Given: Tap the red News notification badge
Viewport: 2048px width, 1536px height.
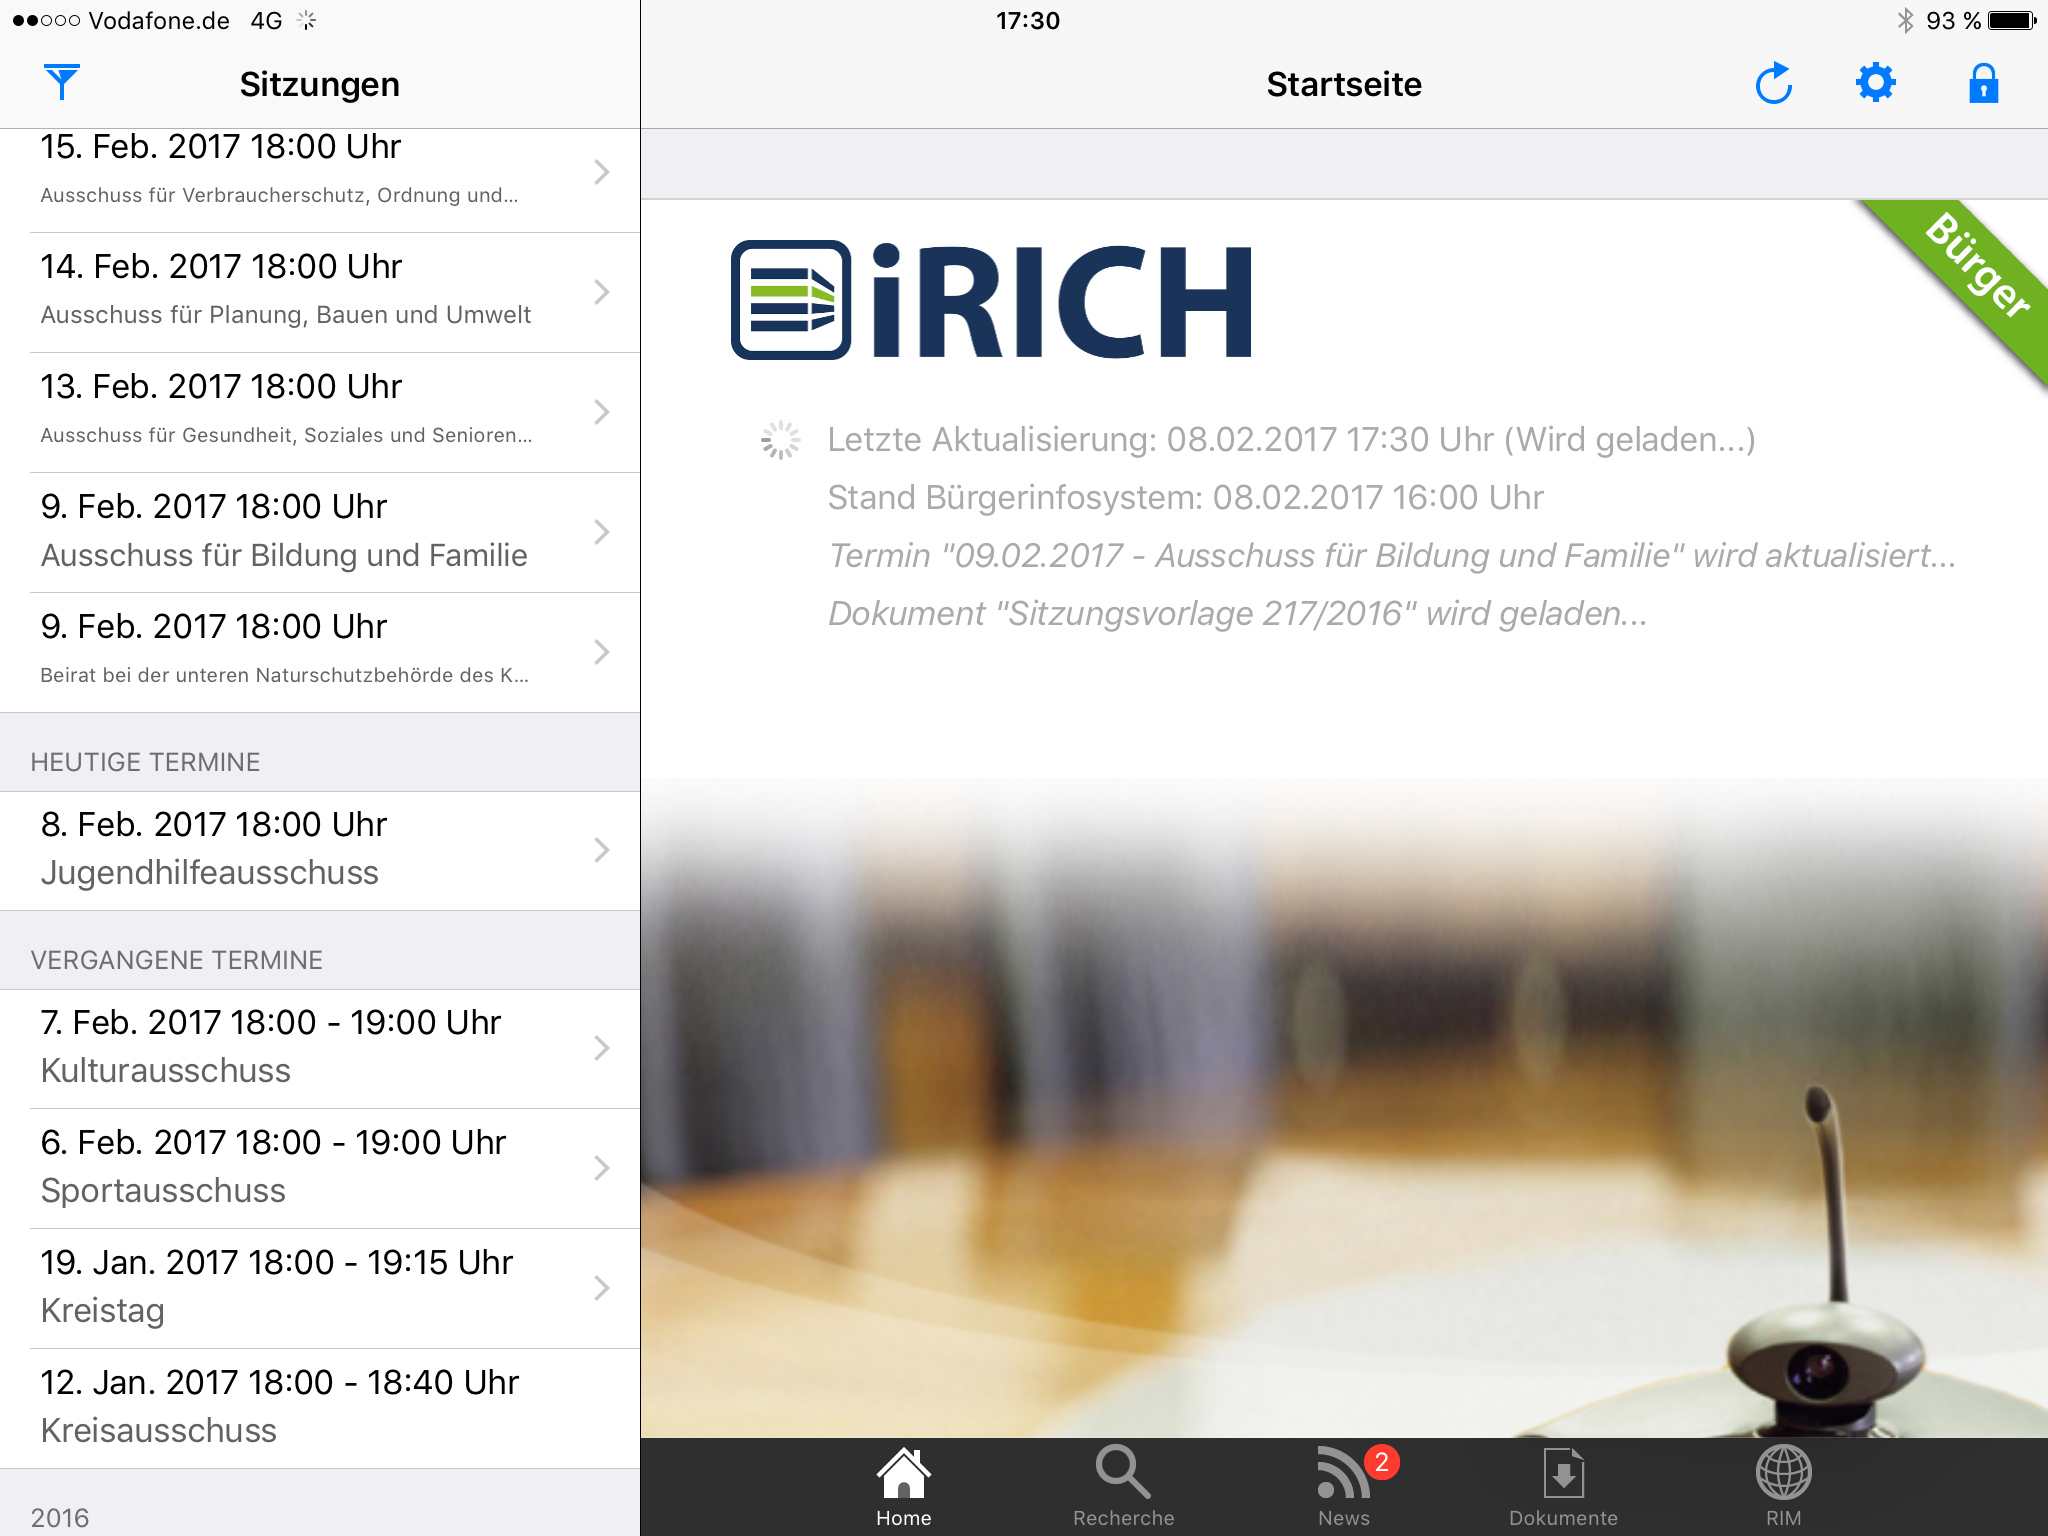Looking at the screenshot, I should click(x=1381, y=1462).
